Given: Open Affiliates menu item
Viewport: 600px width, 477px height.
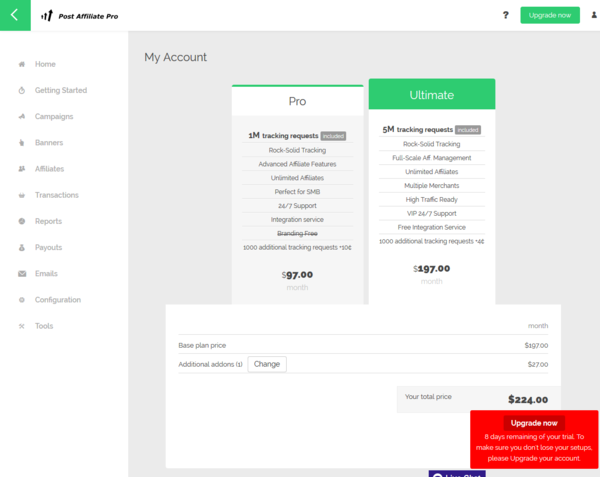Looking at the screenshot, I should click(49, 169).
